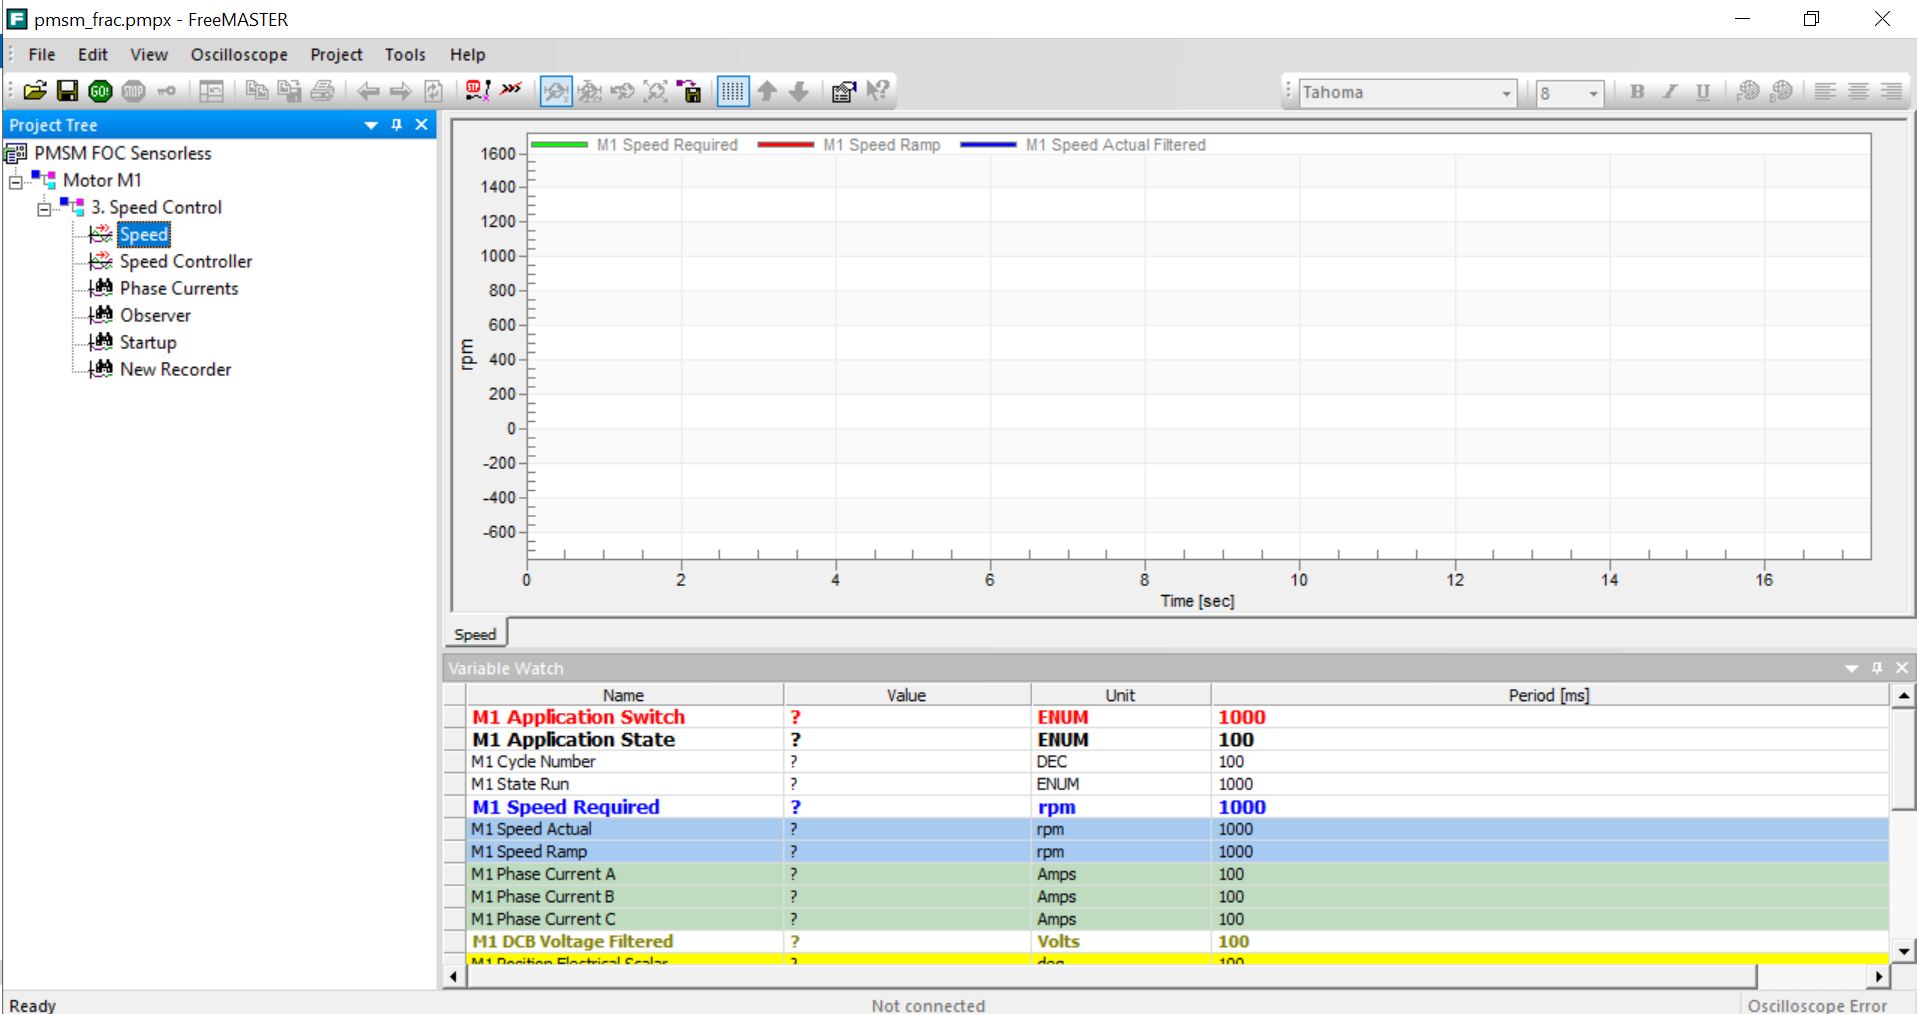Click the open project folder icon
Screen dimensions: 1917x1014
(35, 92)
